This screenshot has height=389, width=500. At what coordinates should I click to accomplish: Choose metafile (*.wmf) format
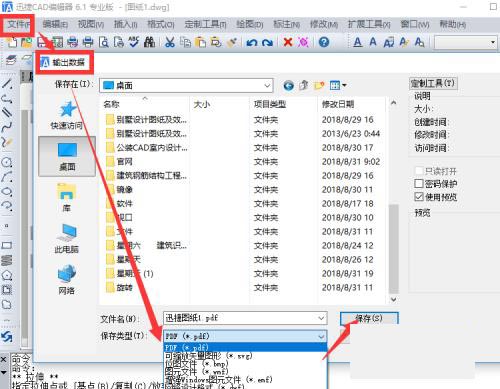coord(245,371)
